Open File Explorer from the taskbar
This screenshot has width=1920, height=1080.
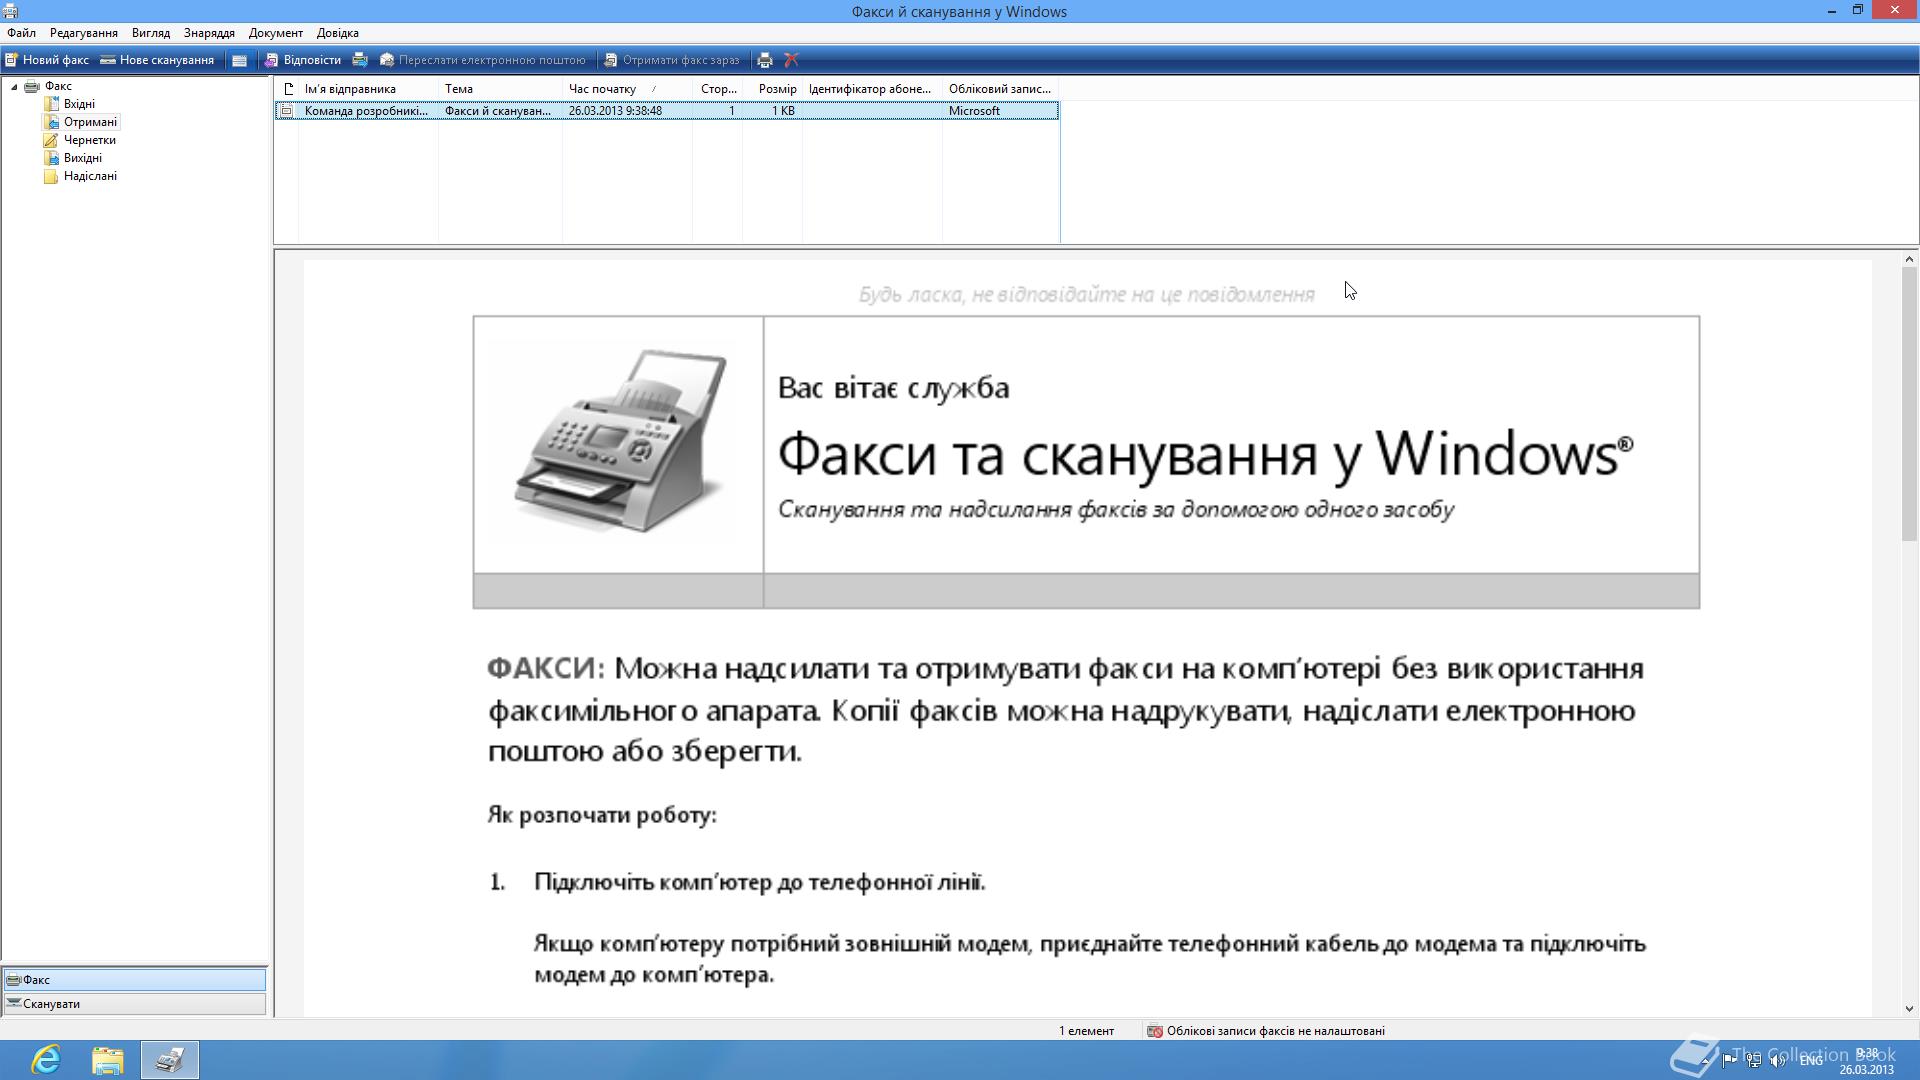108,1060
